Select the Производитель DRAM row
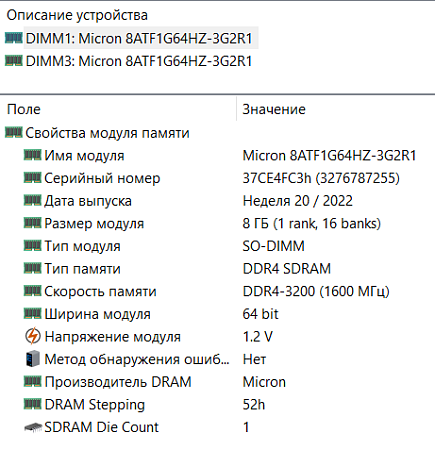The width and height of the screenshot is (435, 450). click(x=217, y=382)
